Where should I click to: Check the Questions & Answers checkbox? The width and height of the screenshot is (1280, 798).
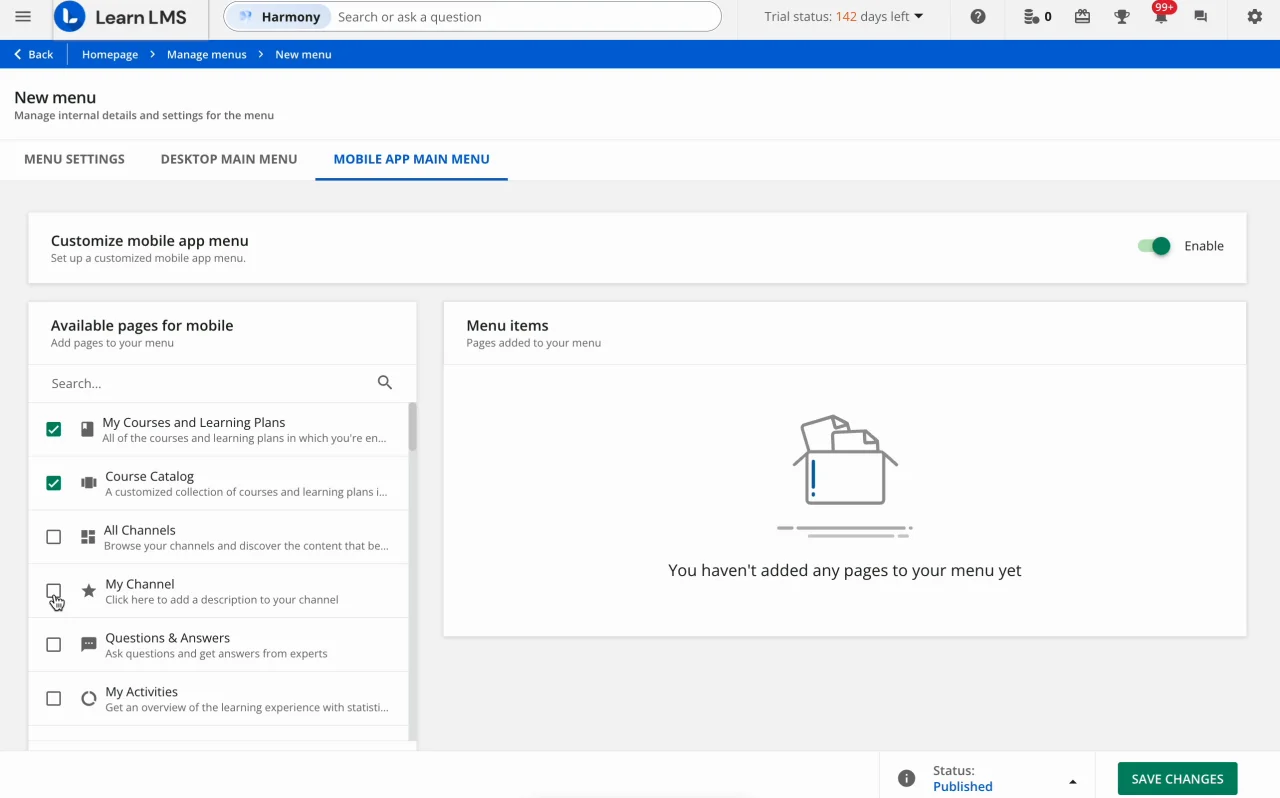54,645
